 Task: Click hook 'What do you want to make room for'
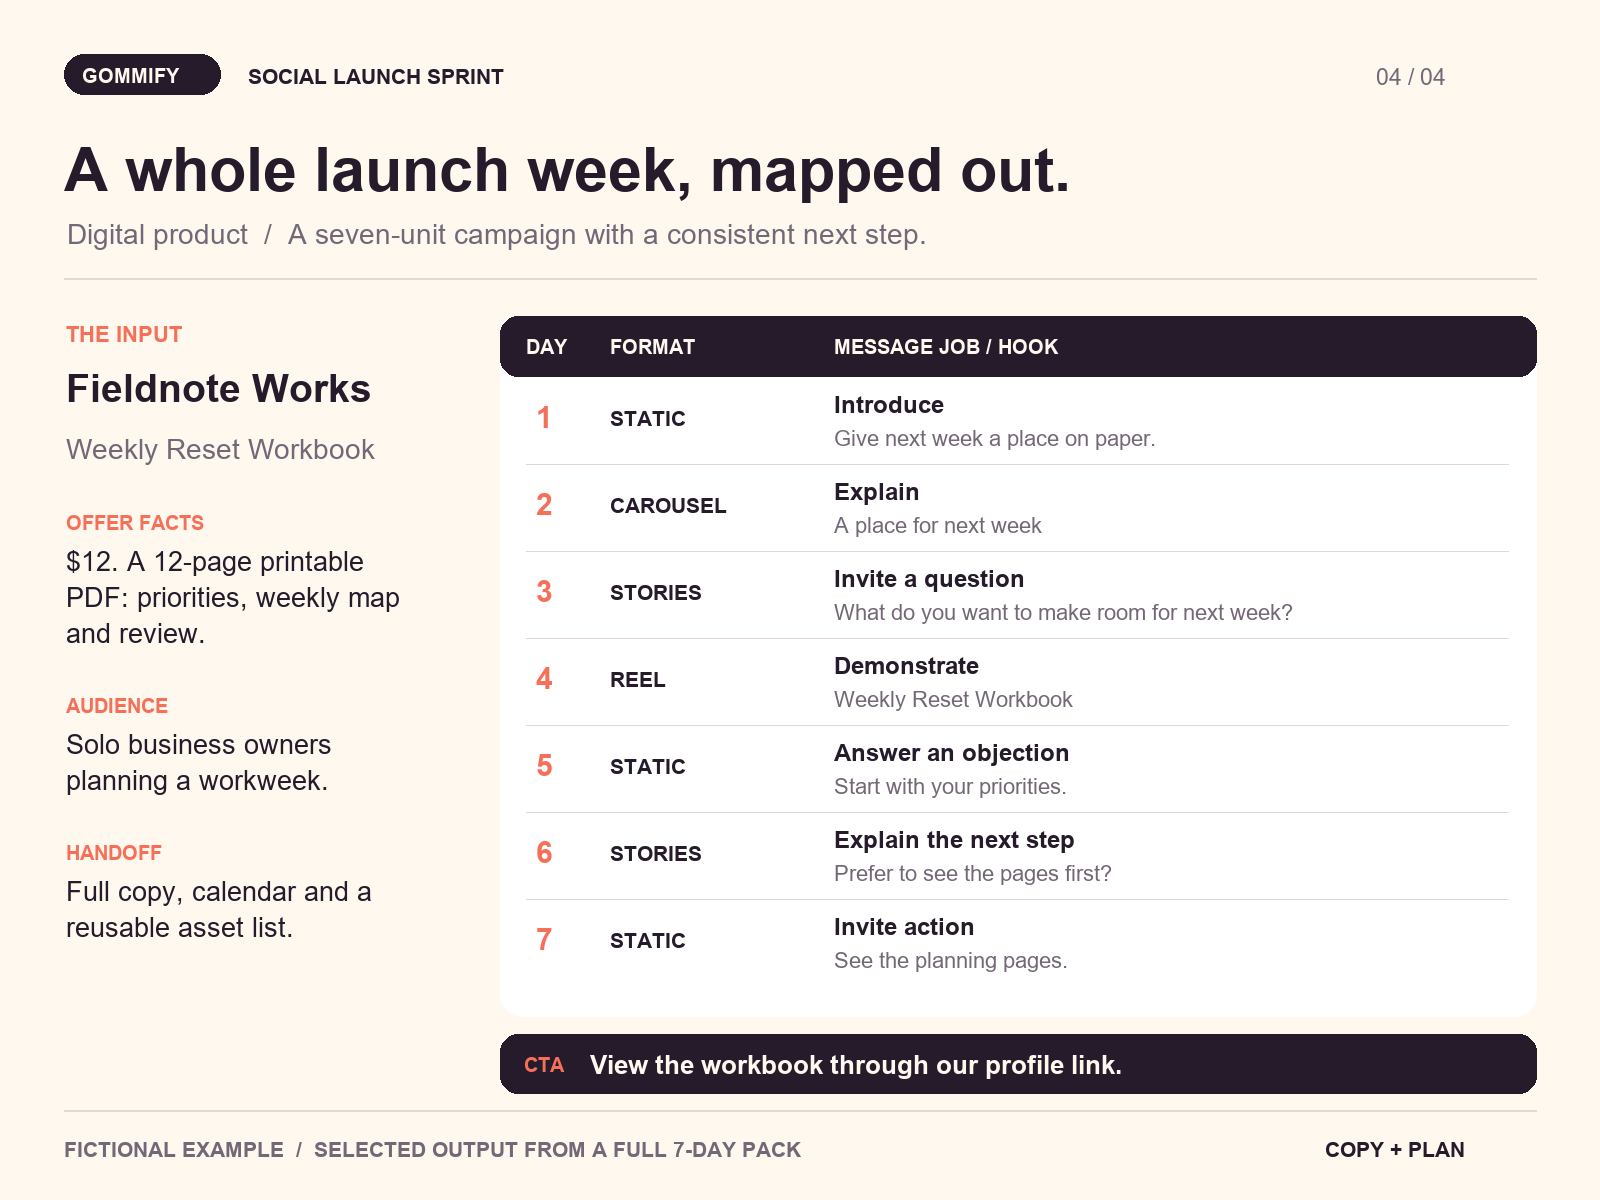pos(1063,613)
